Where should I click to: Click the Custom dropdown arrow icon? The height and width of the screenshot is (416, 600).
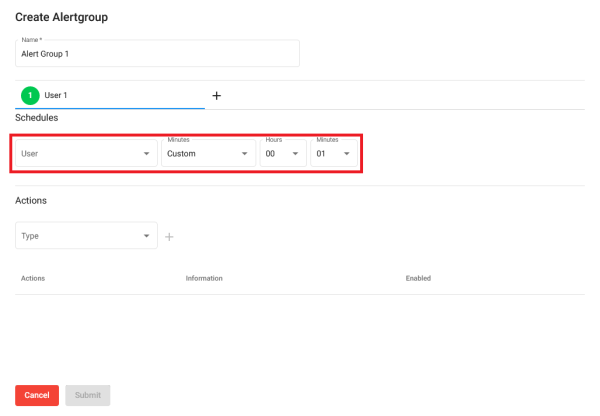245,154
